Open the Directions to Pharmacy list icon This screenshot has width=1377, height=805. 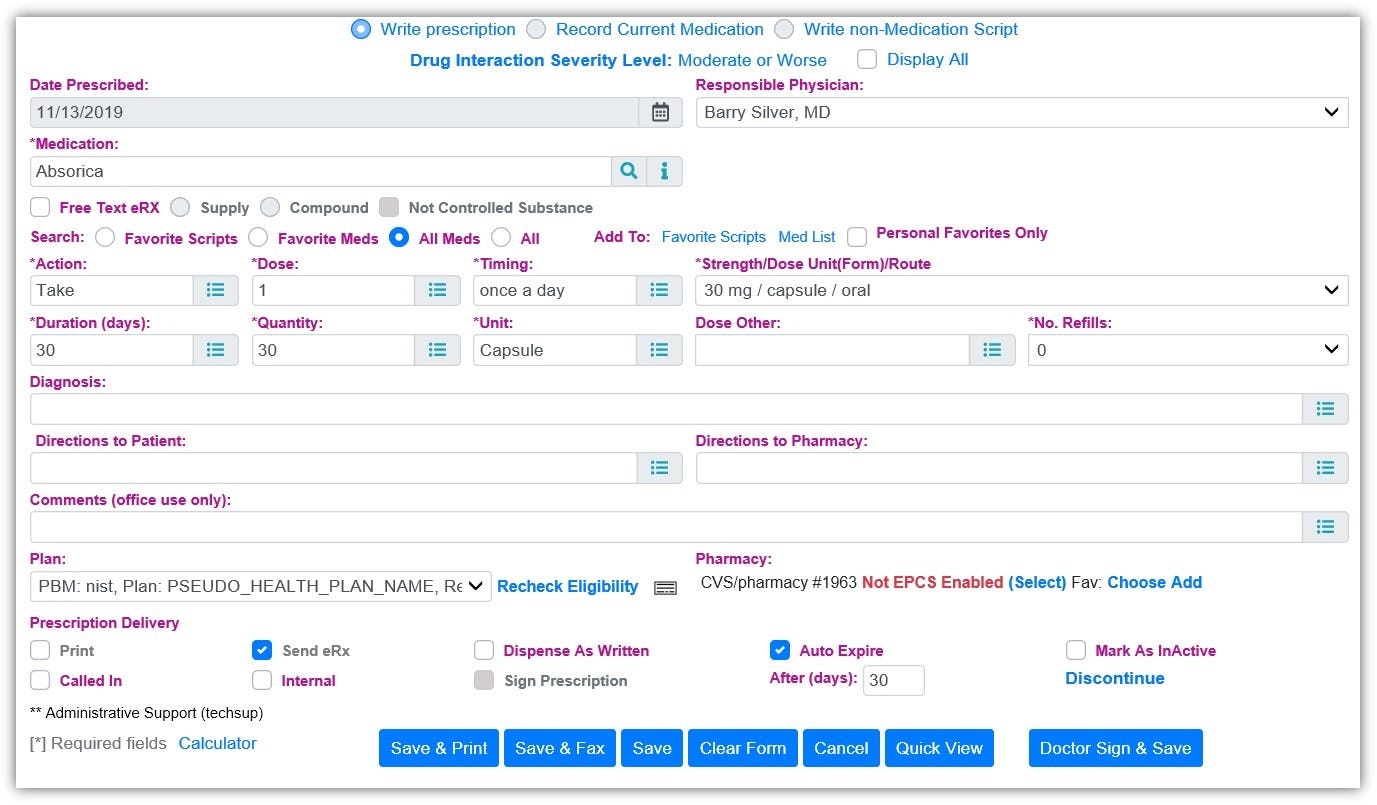[1325, 467]
